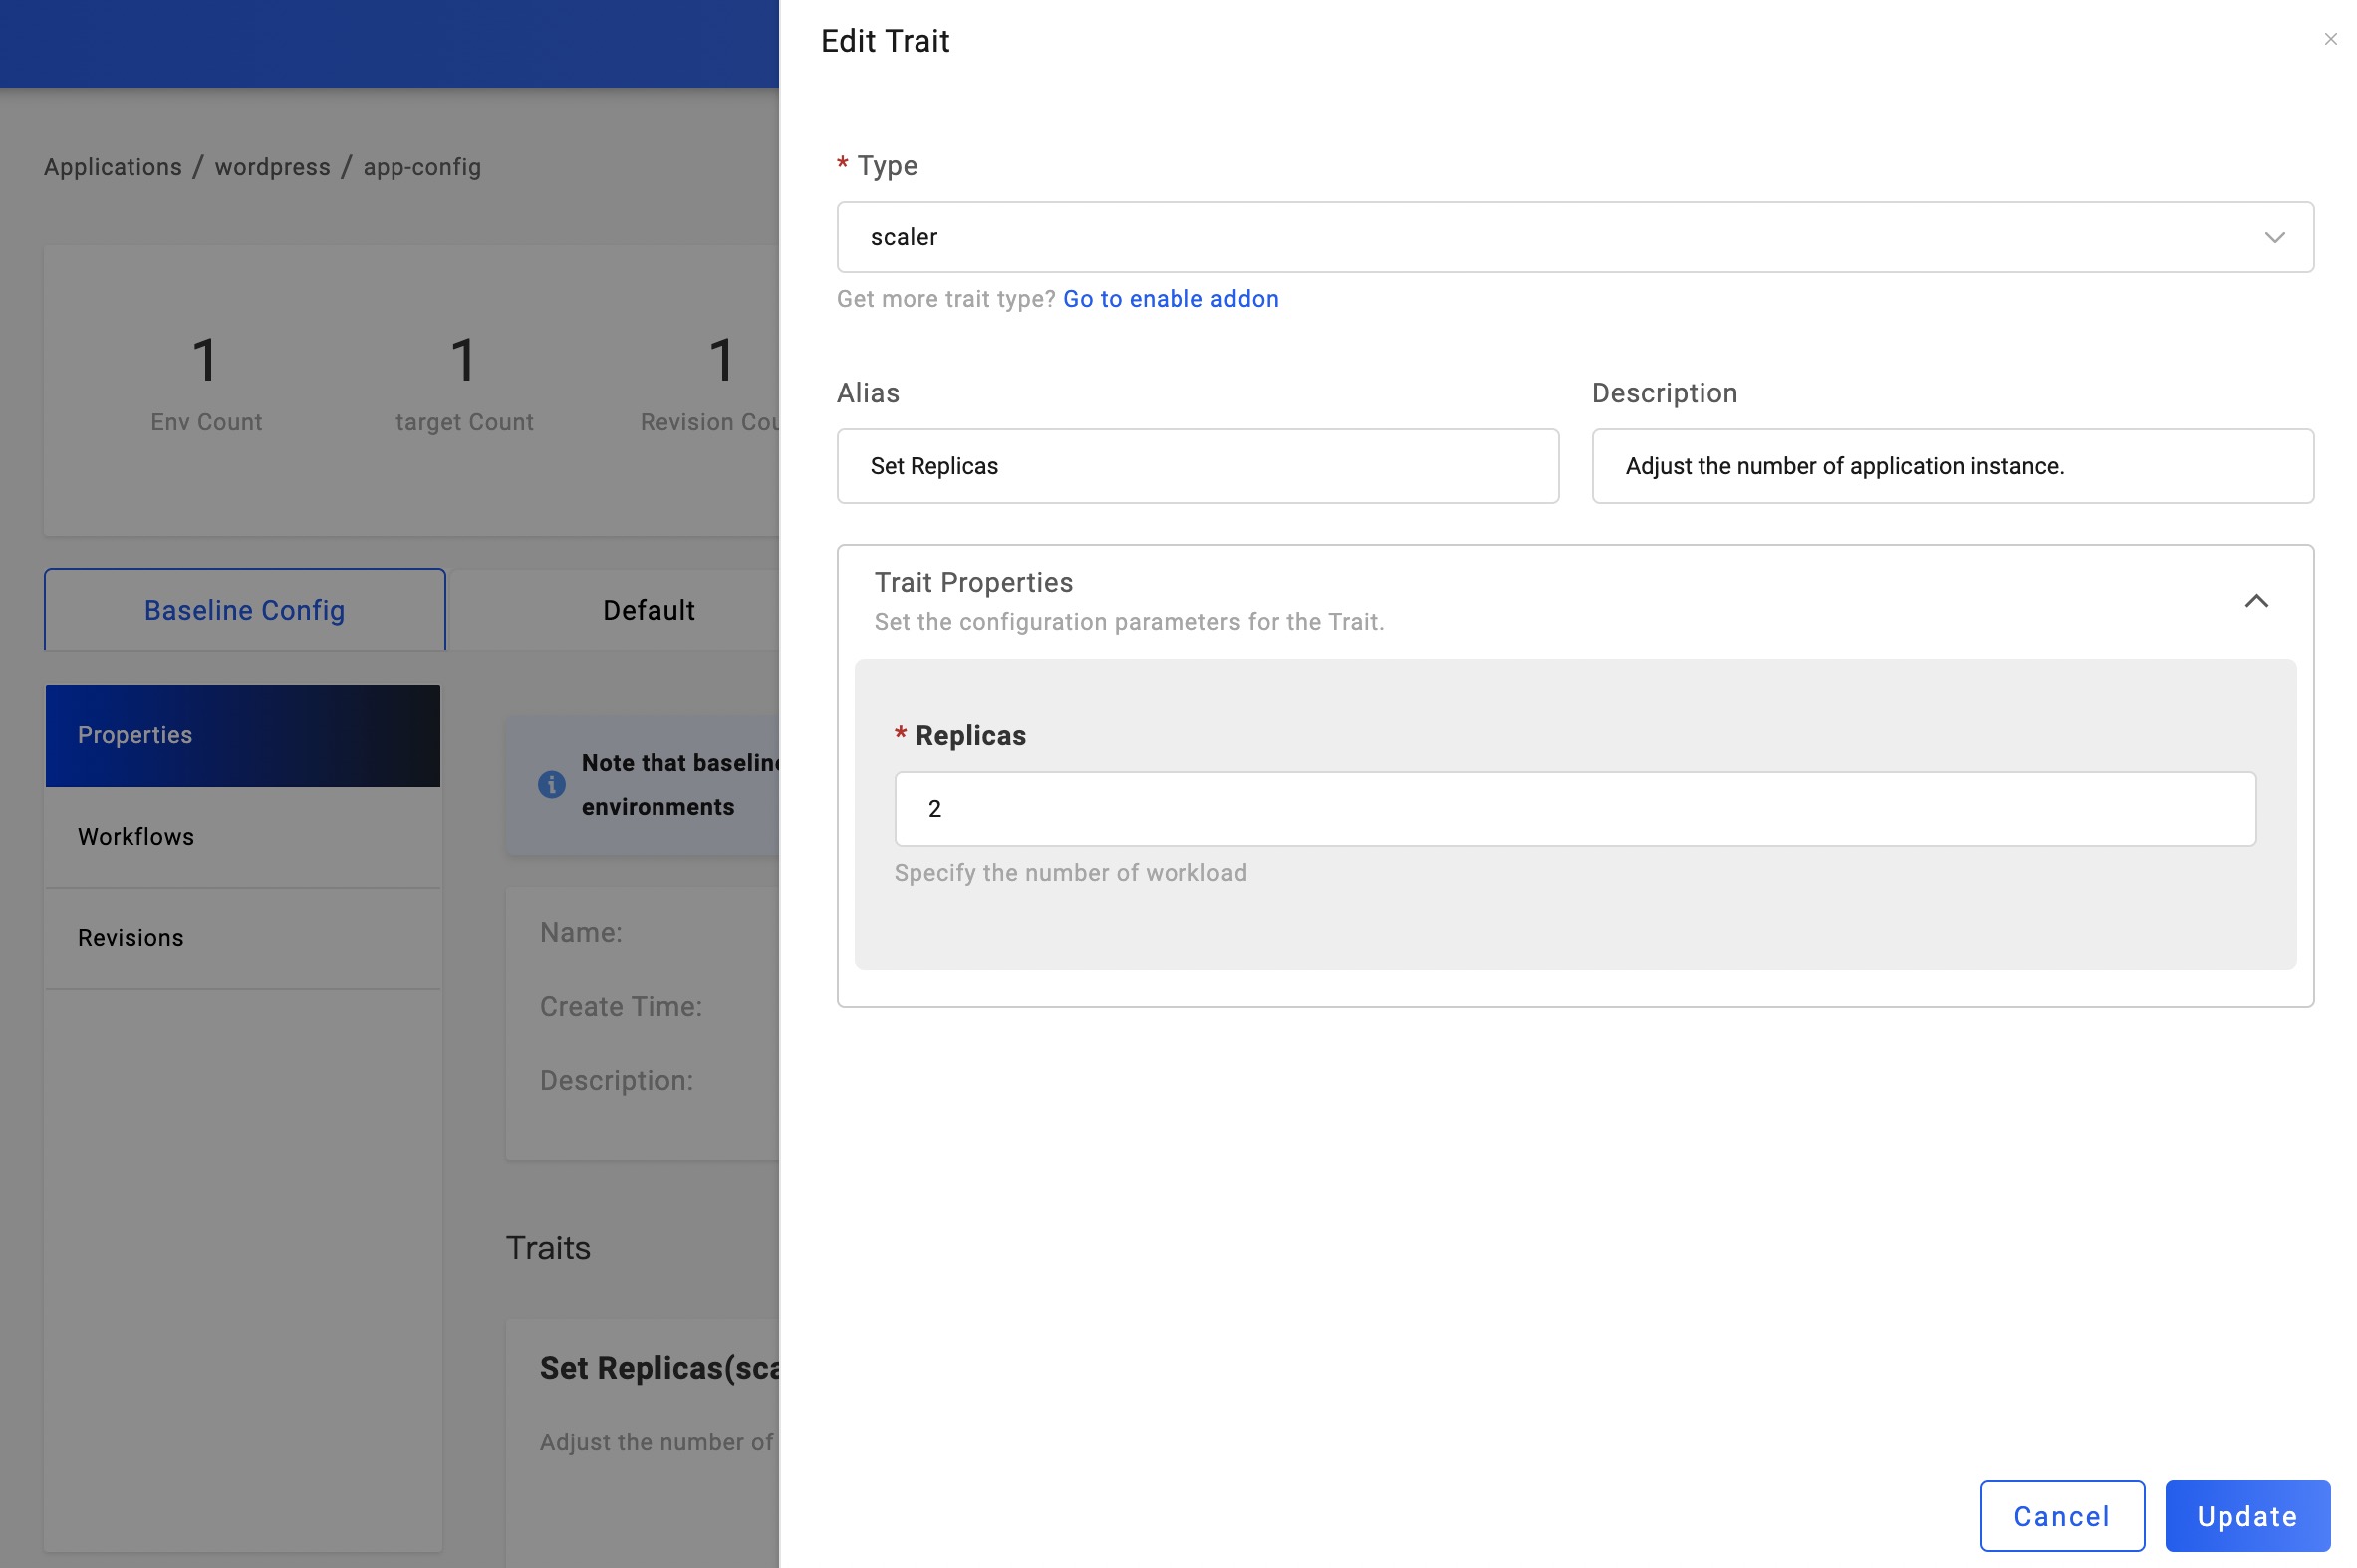This screenshot has width=2357, height=1568.
Task: Close the Edit Trait drawer
Action: [x=2329, y=39]
